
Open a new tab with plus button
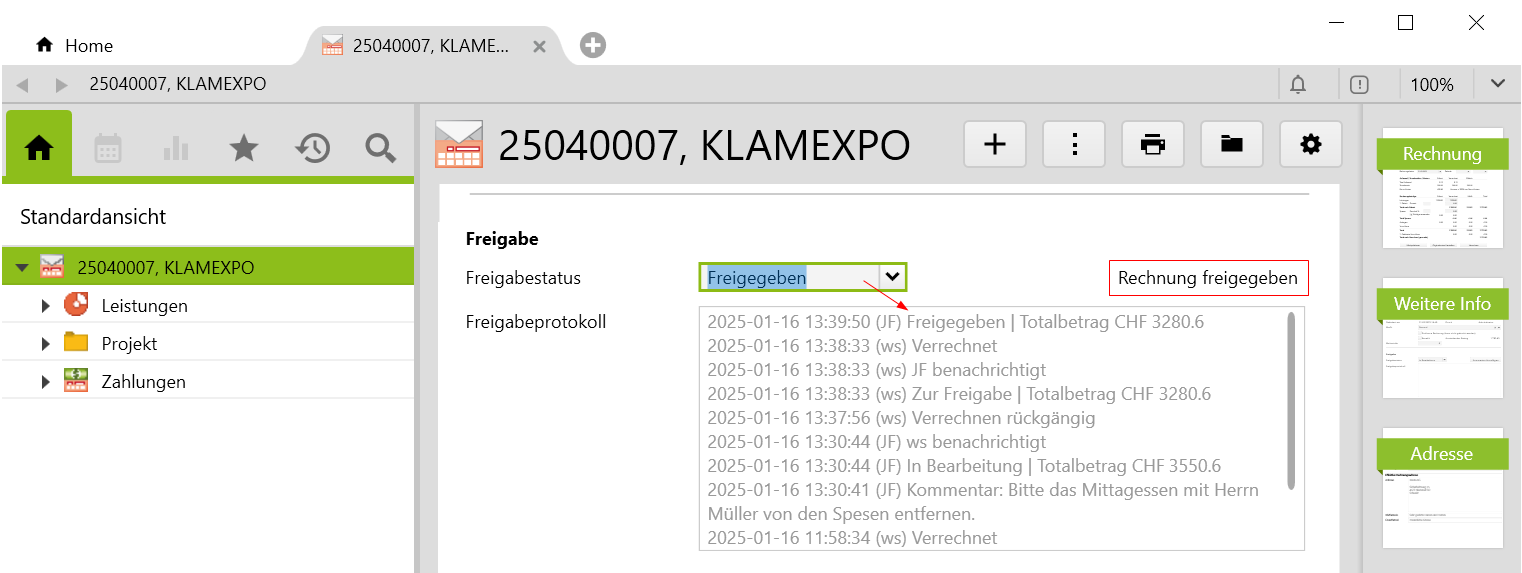pos(593,45)
